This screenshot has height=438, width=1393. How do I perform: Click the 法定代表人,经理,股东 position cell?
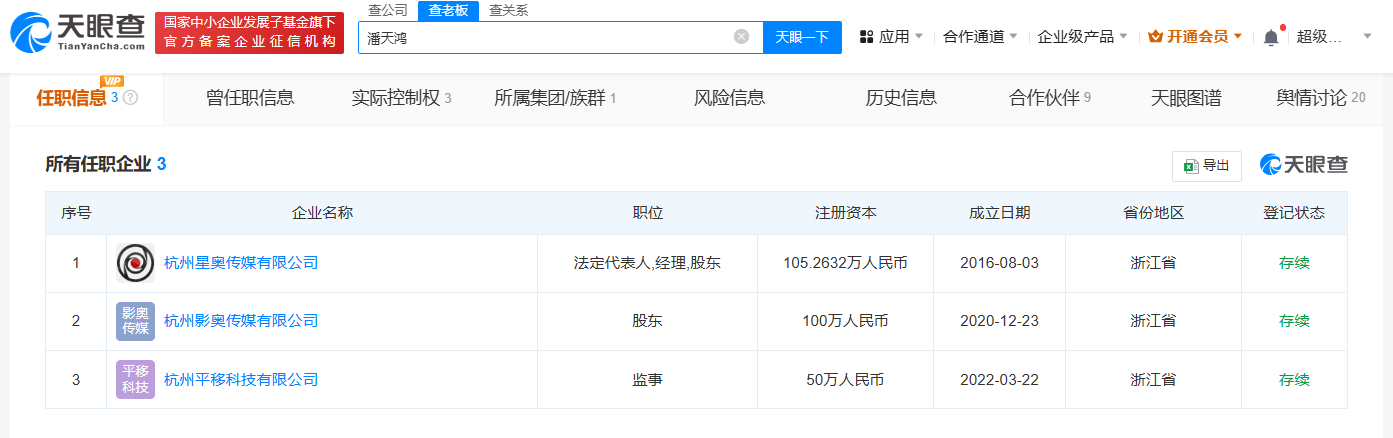pyautogui.click(x=647, y=263)
